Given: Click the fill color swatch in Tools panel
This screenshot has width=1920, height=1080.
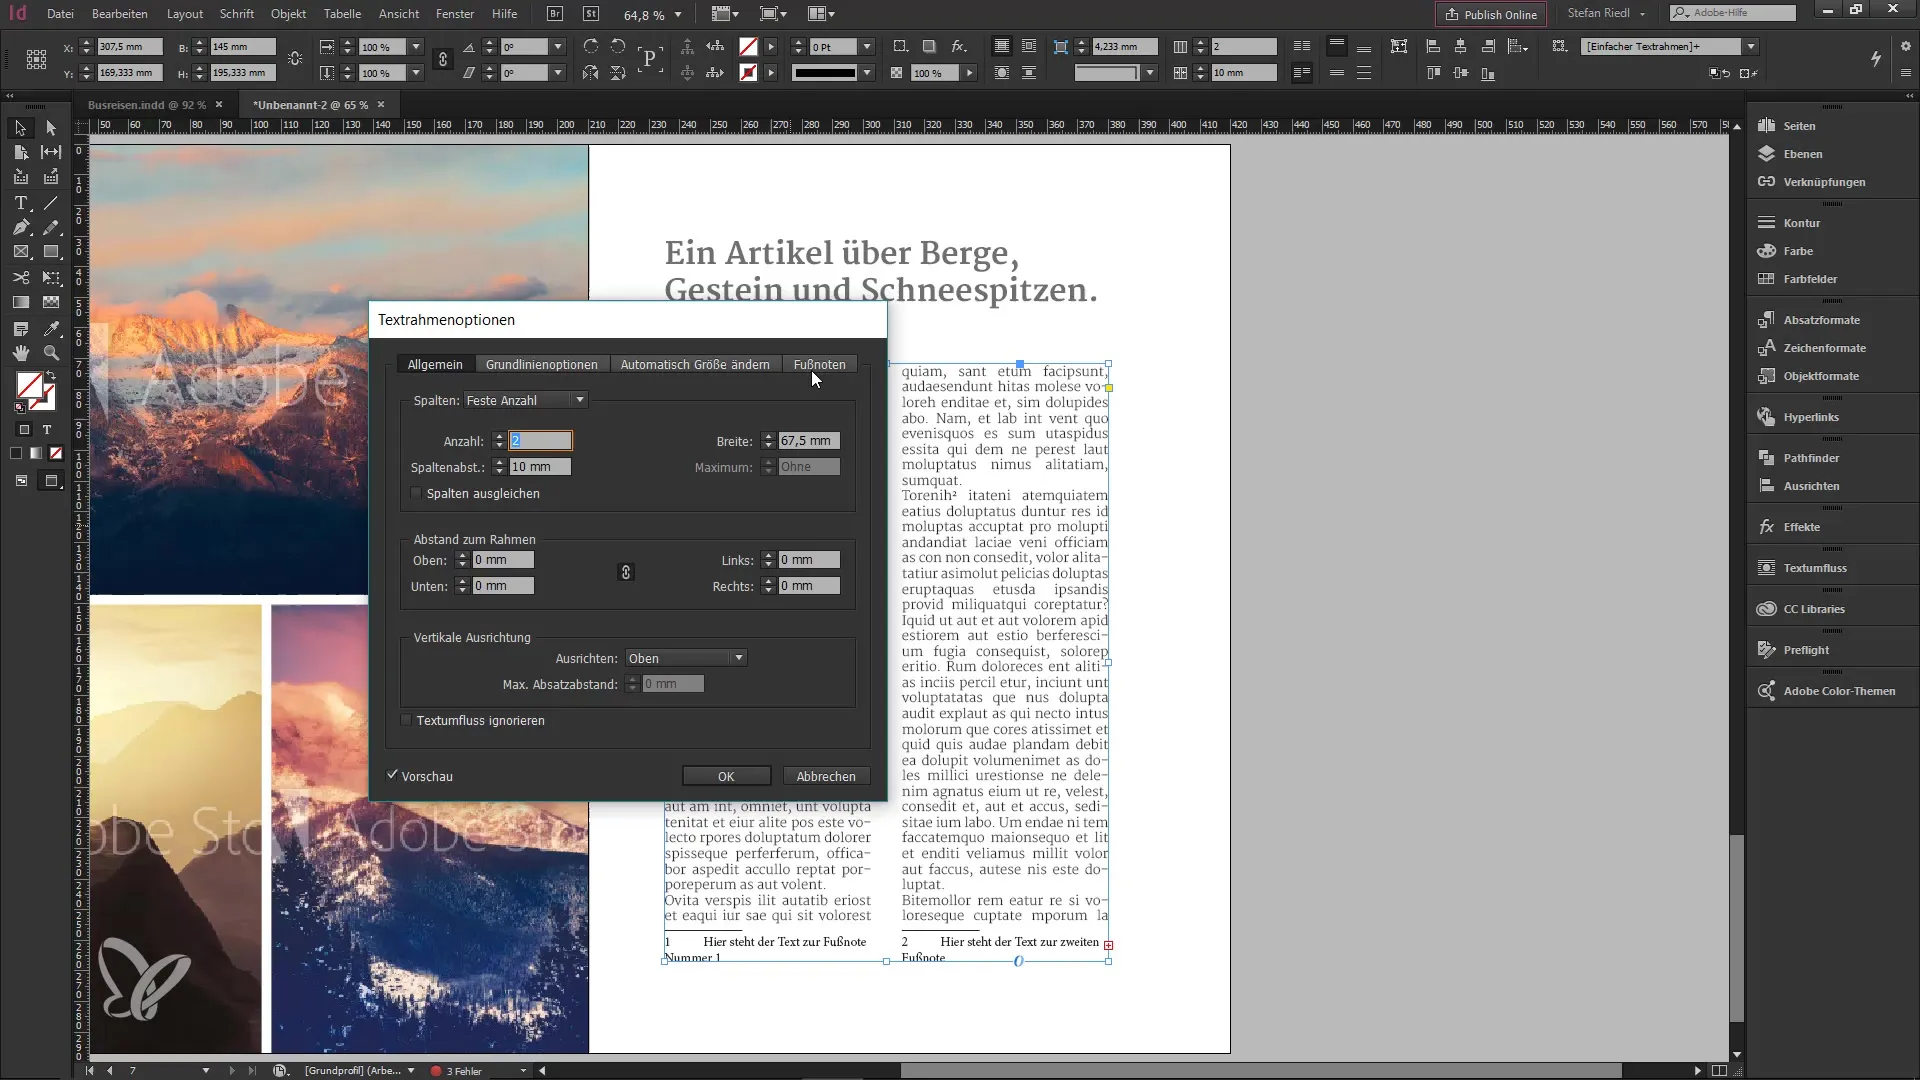Looking at the screenshot, I should pyautogui.click(x=29, y=385).
